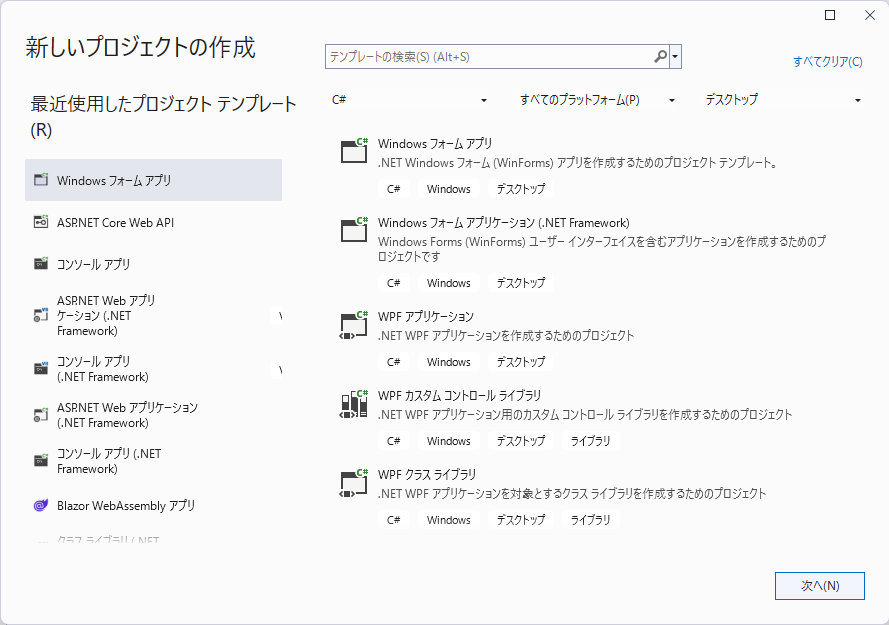
Task: Click the ASP.NET Core Web API icon
Action: coord(41,222)
